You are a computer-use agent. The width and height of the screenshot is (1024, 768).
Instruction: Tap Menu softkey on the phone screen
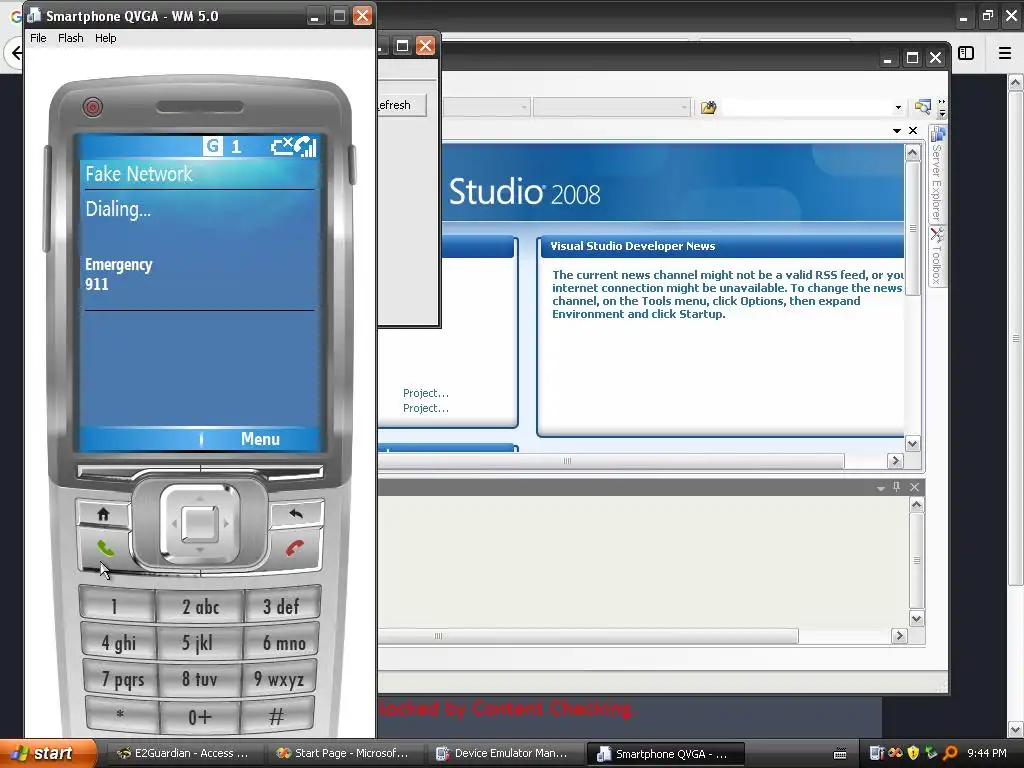pos(260,439)
